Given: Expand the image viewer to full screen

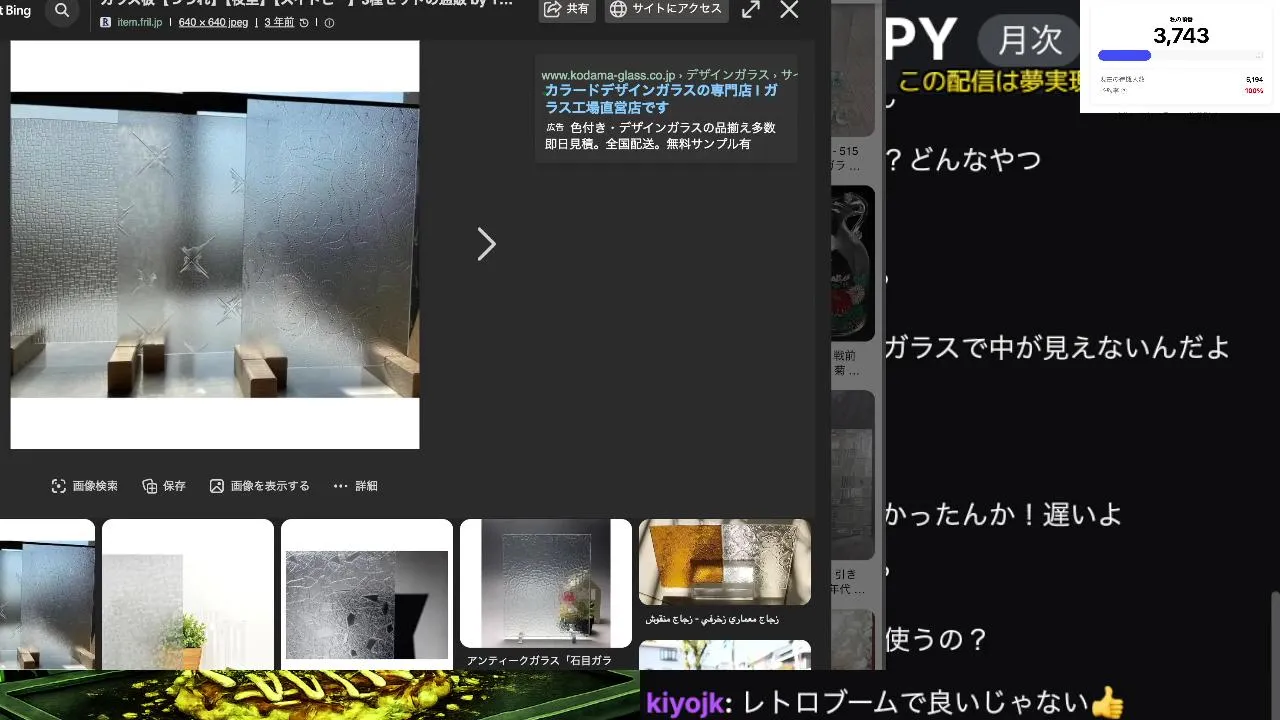Looking at the screenshot, I should [x=751, y=9].
